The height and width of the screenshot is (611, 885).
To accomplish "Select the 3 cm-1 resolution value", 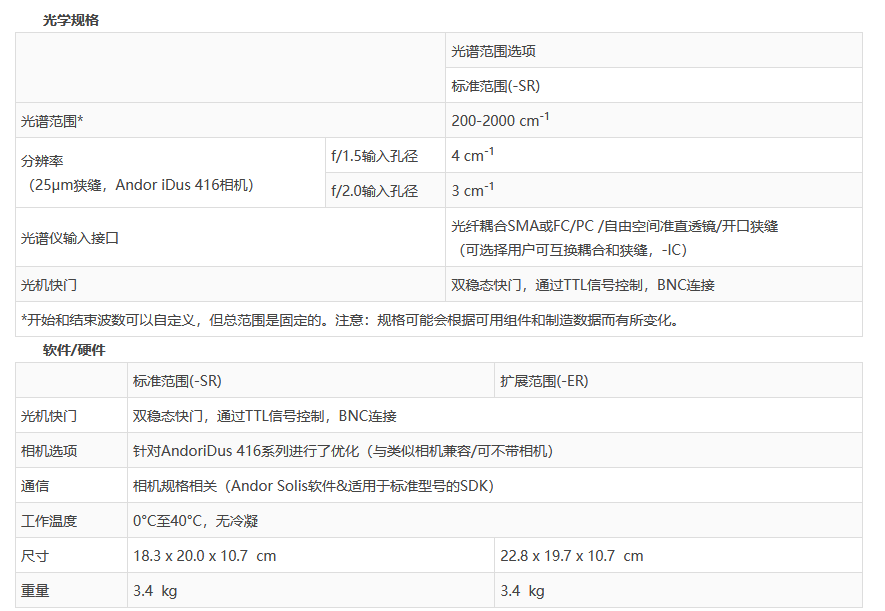I will [472, 190].
